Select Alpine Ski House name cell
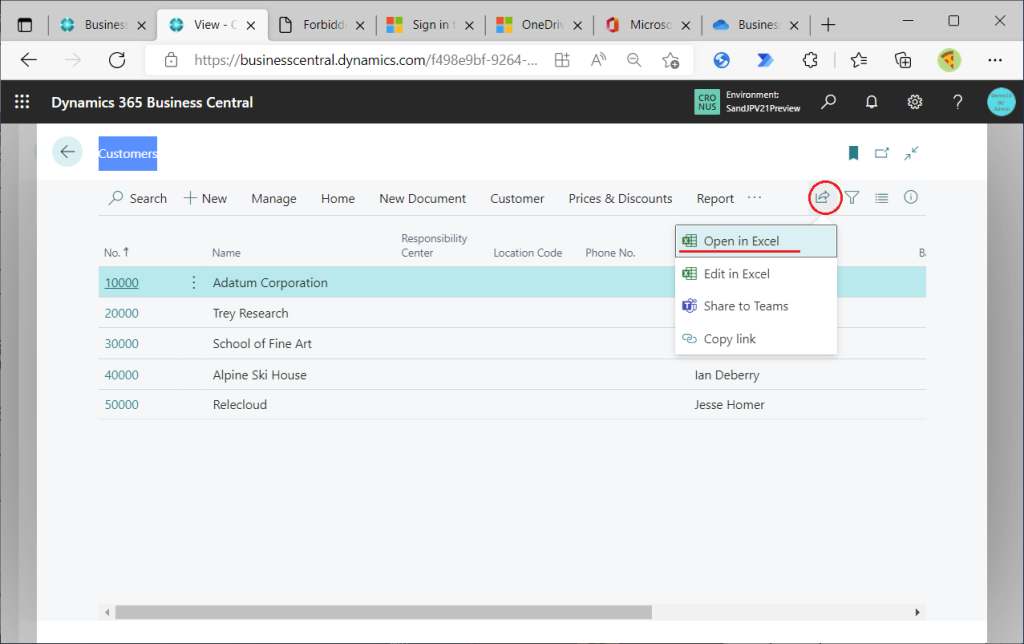 [259, 375]
